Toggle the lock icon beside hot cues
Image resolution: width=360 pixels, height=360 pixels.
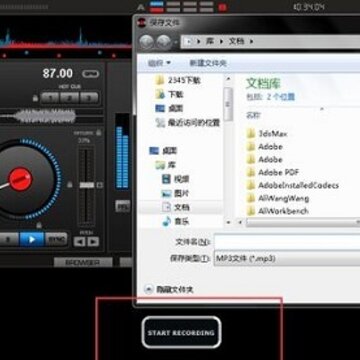(x=35, y=98)
